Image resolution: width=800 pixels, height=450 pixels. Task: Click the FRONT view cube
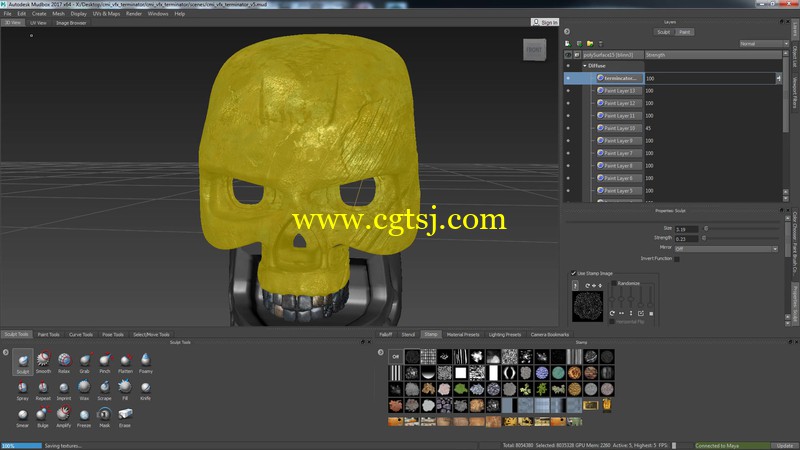coord(534,49)
